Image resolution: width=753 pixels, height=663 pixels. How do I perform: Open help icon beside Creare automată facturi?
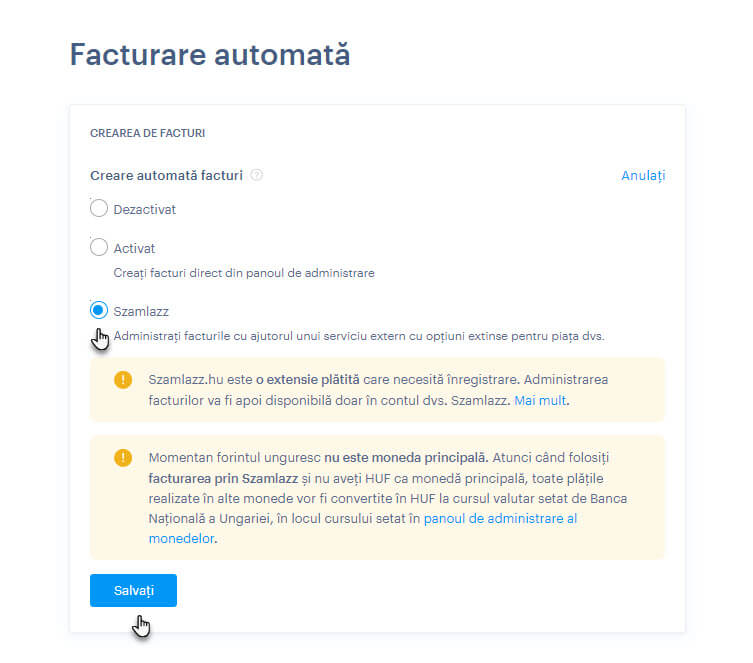click(257, 175)
